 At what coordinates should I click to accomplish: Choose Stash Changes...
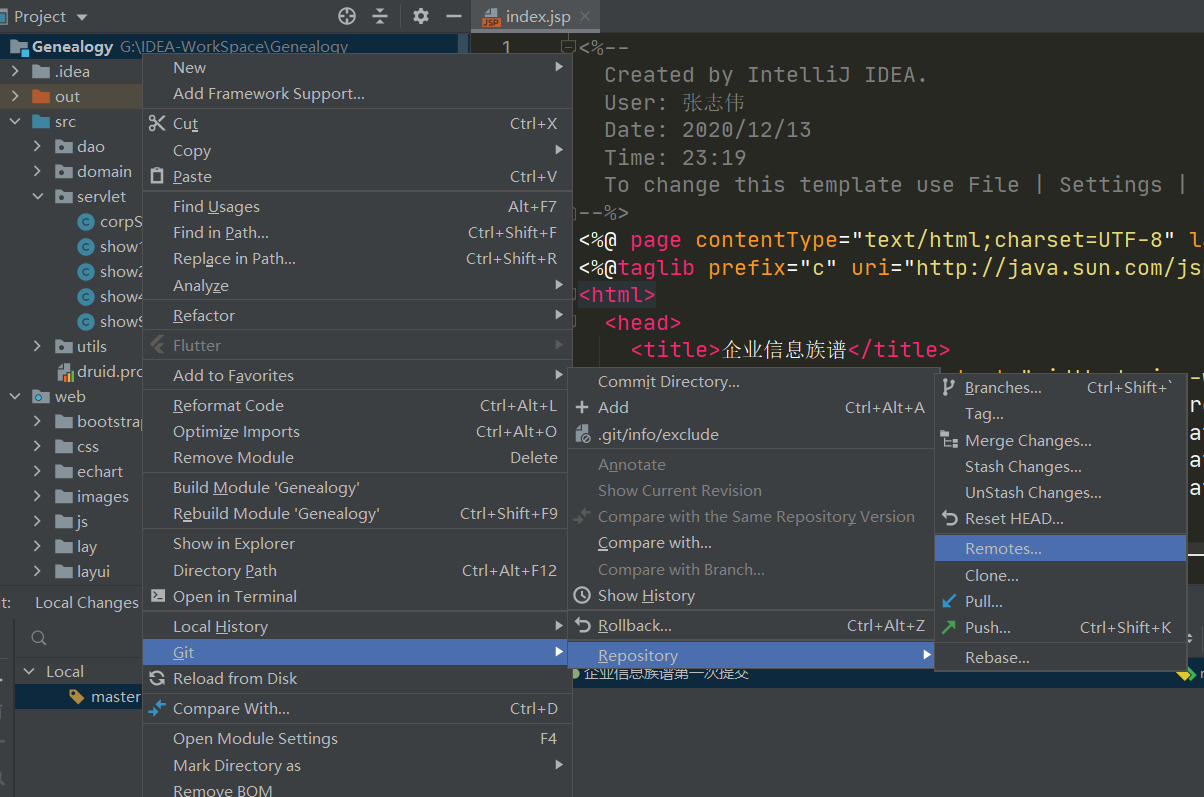[x=1061, y=466]
